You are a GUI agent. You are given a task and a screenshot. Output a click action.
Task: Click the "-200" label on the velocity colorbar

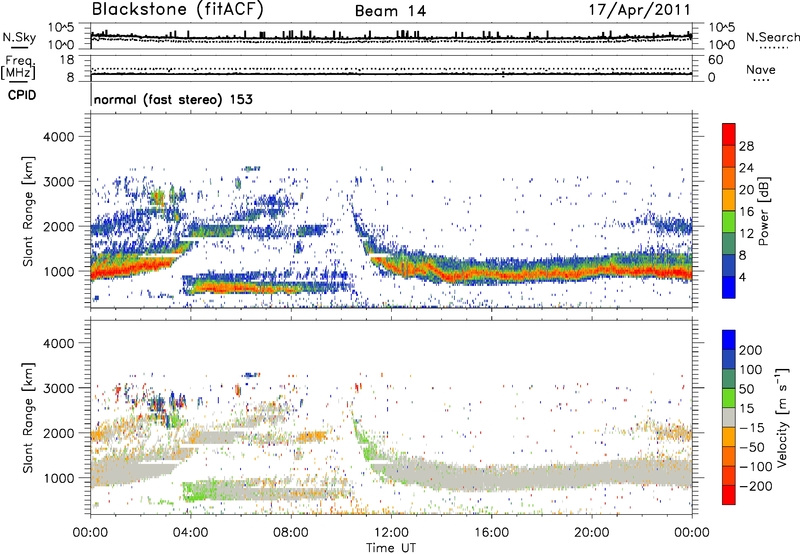point(755,486)
